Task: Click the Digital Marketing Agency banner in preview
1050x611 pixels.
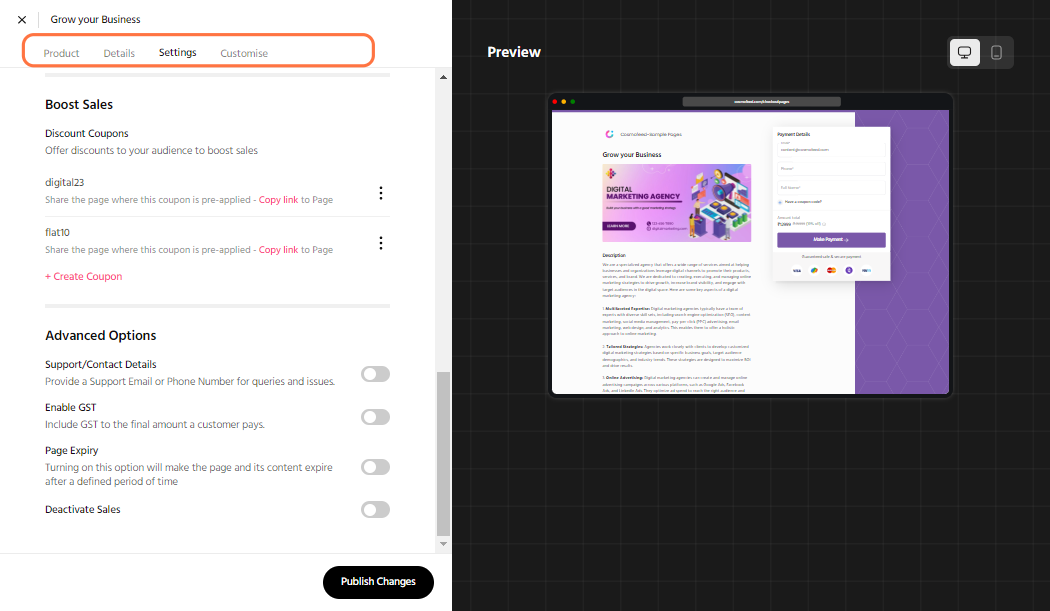Action: (676, 203)
